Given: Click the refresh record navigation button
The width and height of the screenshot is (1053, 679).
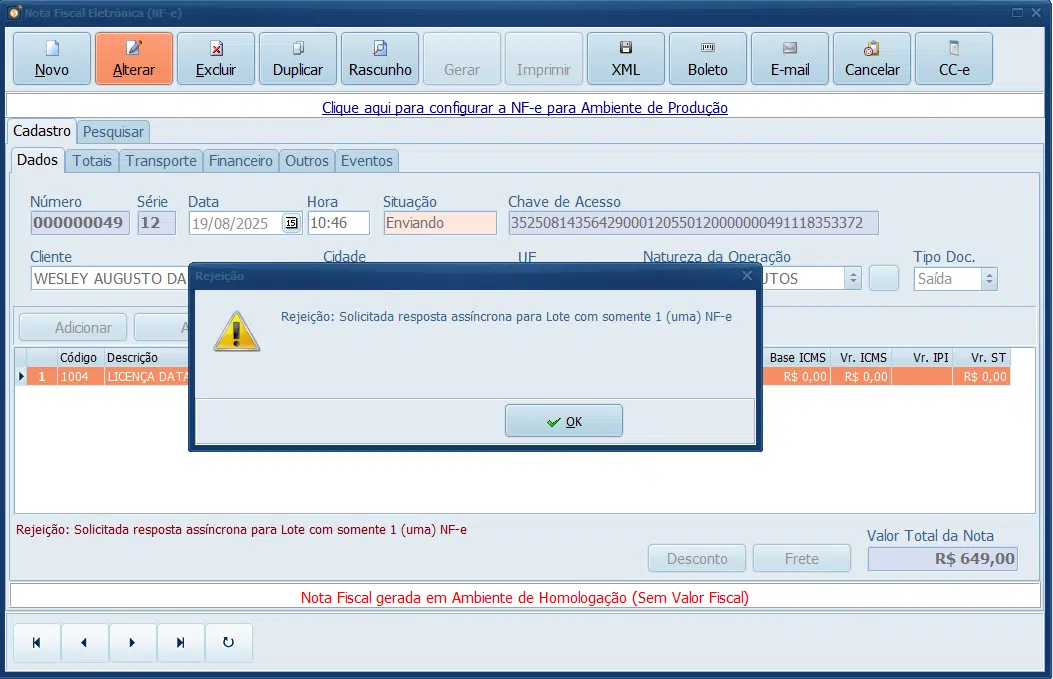Looking at the screenshot, I should click(228, 643).
